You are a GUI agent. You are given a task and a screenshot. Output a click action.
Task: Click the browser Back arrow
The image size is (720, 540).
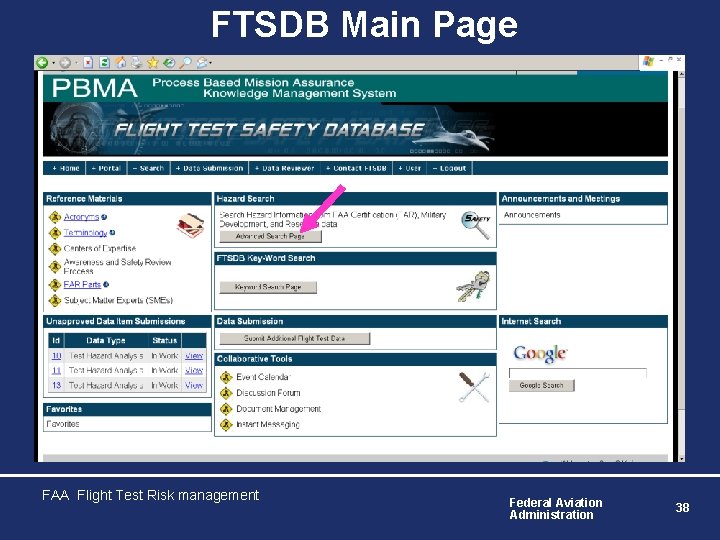(42, 62)
